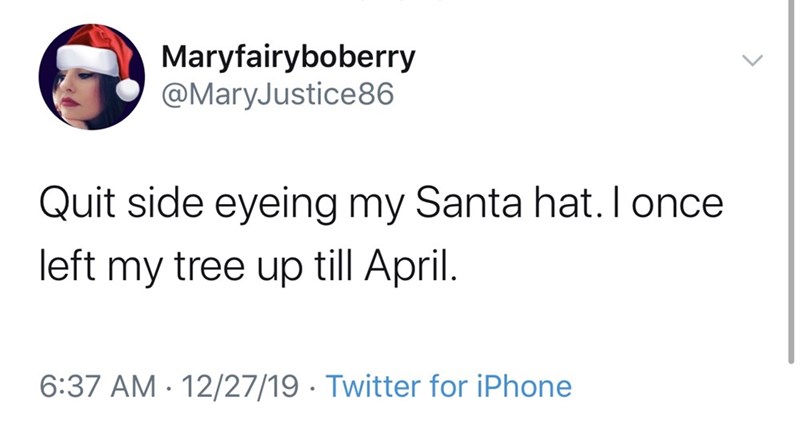Click the white pom-pom on avatar's Santa hat
This screenshot has width=800, height=429.
(x=128, y=88)
